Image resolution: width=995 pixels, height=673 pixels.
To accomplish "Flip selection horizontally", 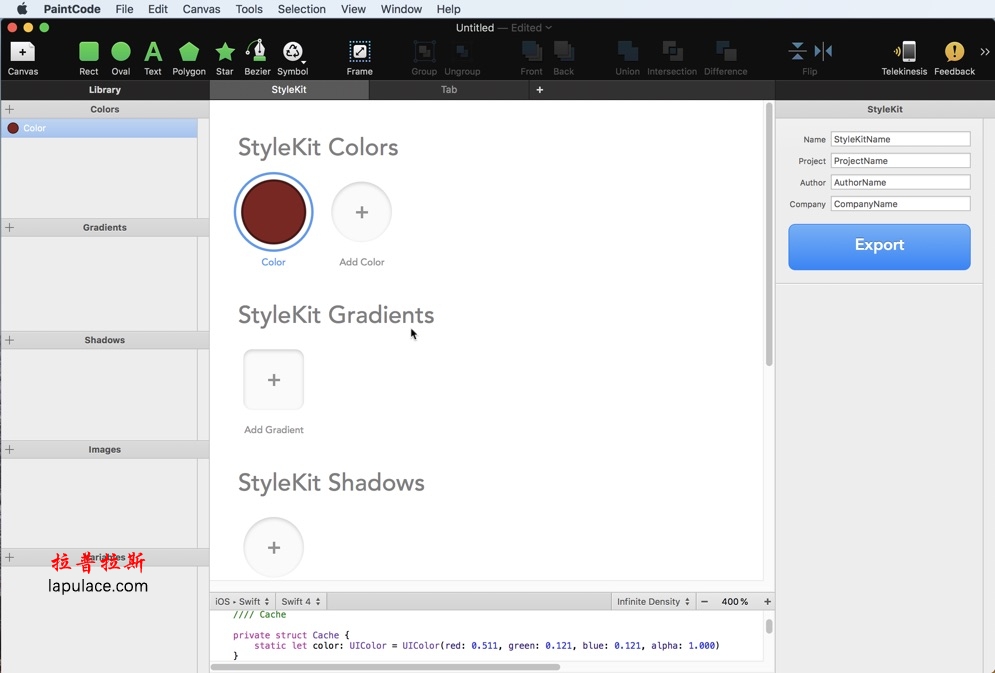I will point(823,51).
